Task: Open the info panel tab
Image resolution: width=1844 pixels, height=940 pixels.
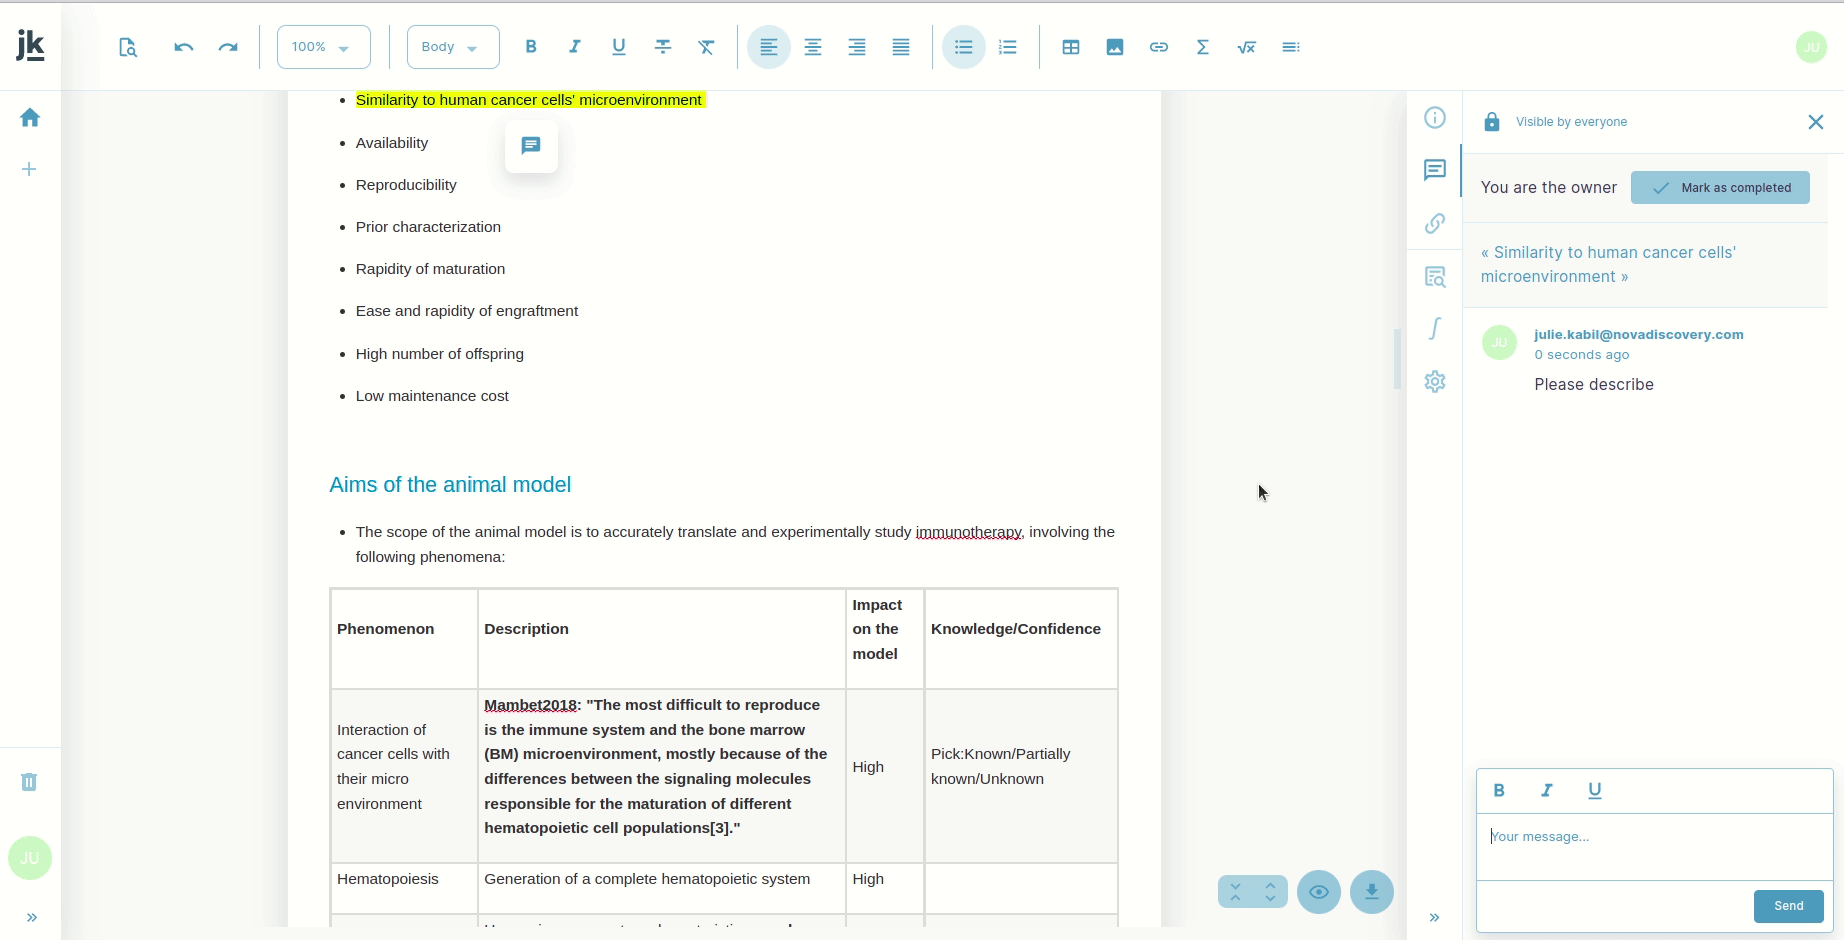Action: [1435, 118]
